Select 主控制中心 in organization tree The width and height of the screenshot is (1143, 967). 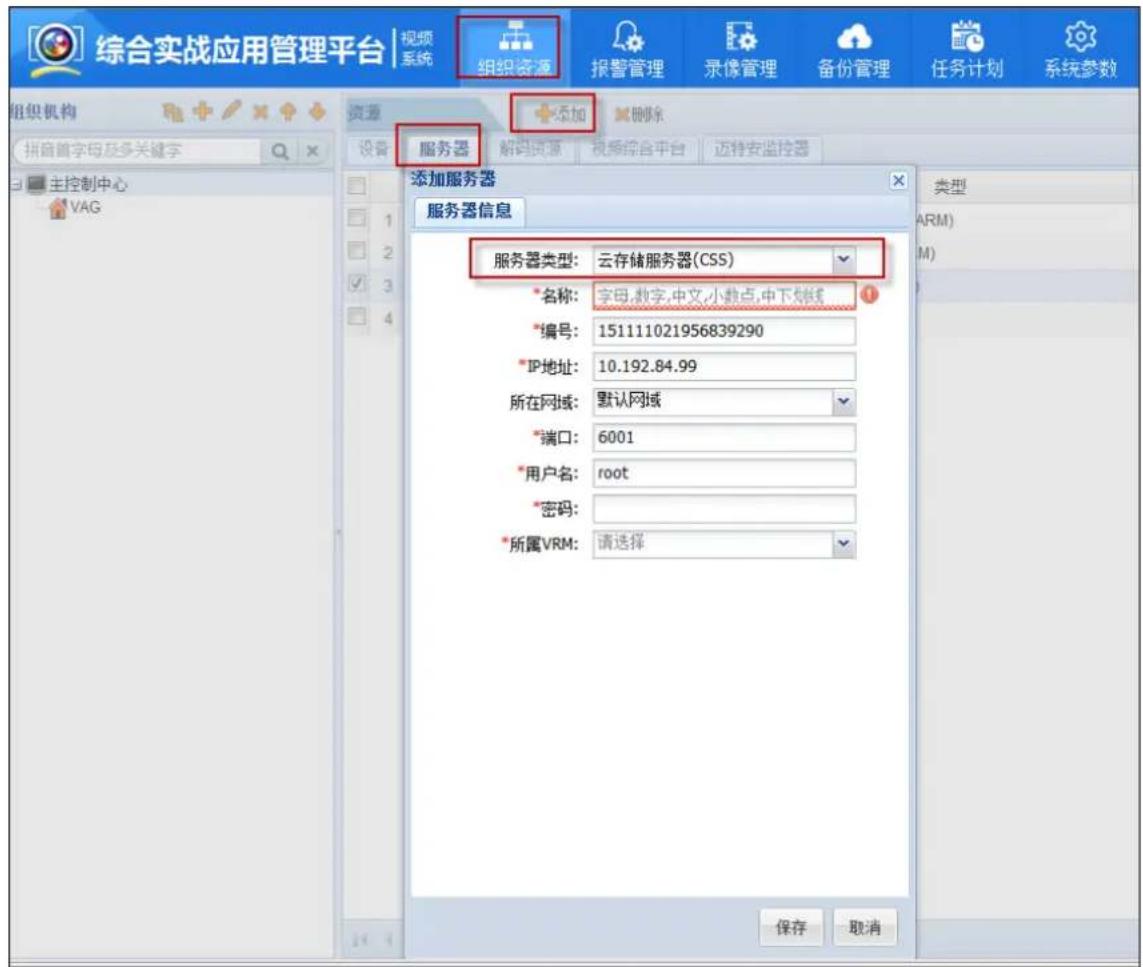(x=87, y=184)
